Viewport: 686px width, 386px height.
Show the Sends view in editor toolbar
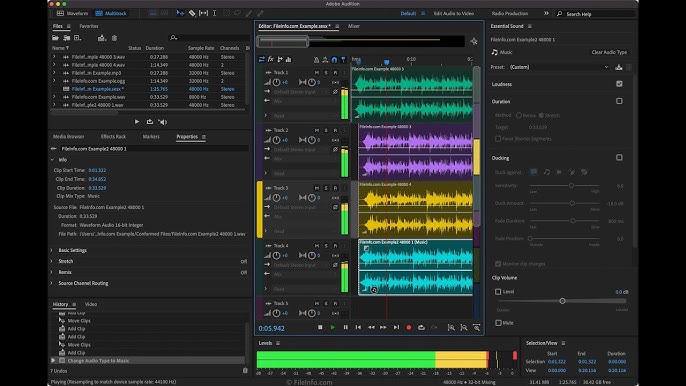pos(280,60)
